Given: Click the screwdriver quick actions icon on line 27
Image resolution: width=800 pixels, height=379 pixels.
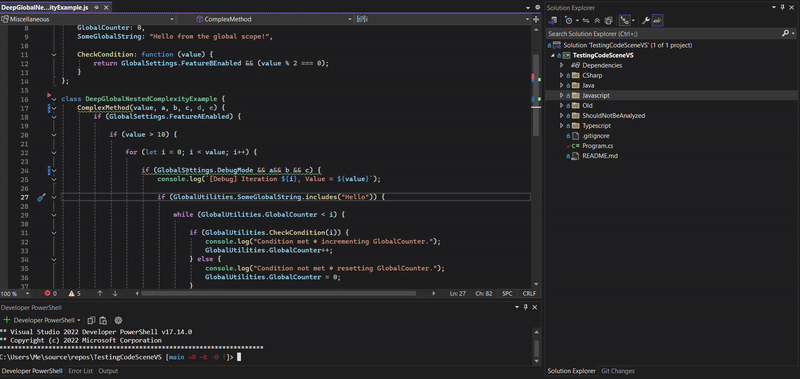Looking at the screenshot, I should [x=42, y=197].
